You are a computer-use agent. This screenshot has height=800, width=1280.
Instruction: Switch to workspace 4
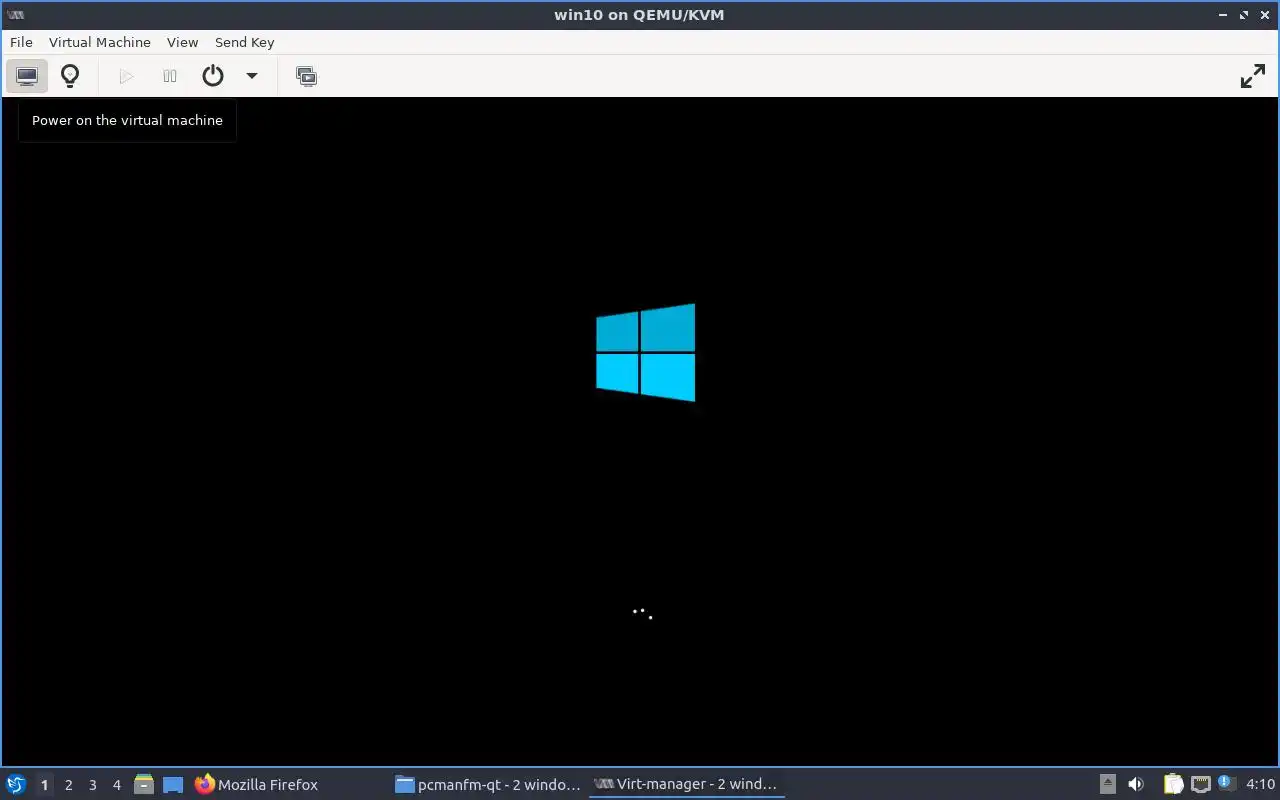(x=116, y=785)
